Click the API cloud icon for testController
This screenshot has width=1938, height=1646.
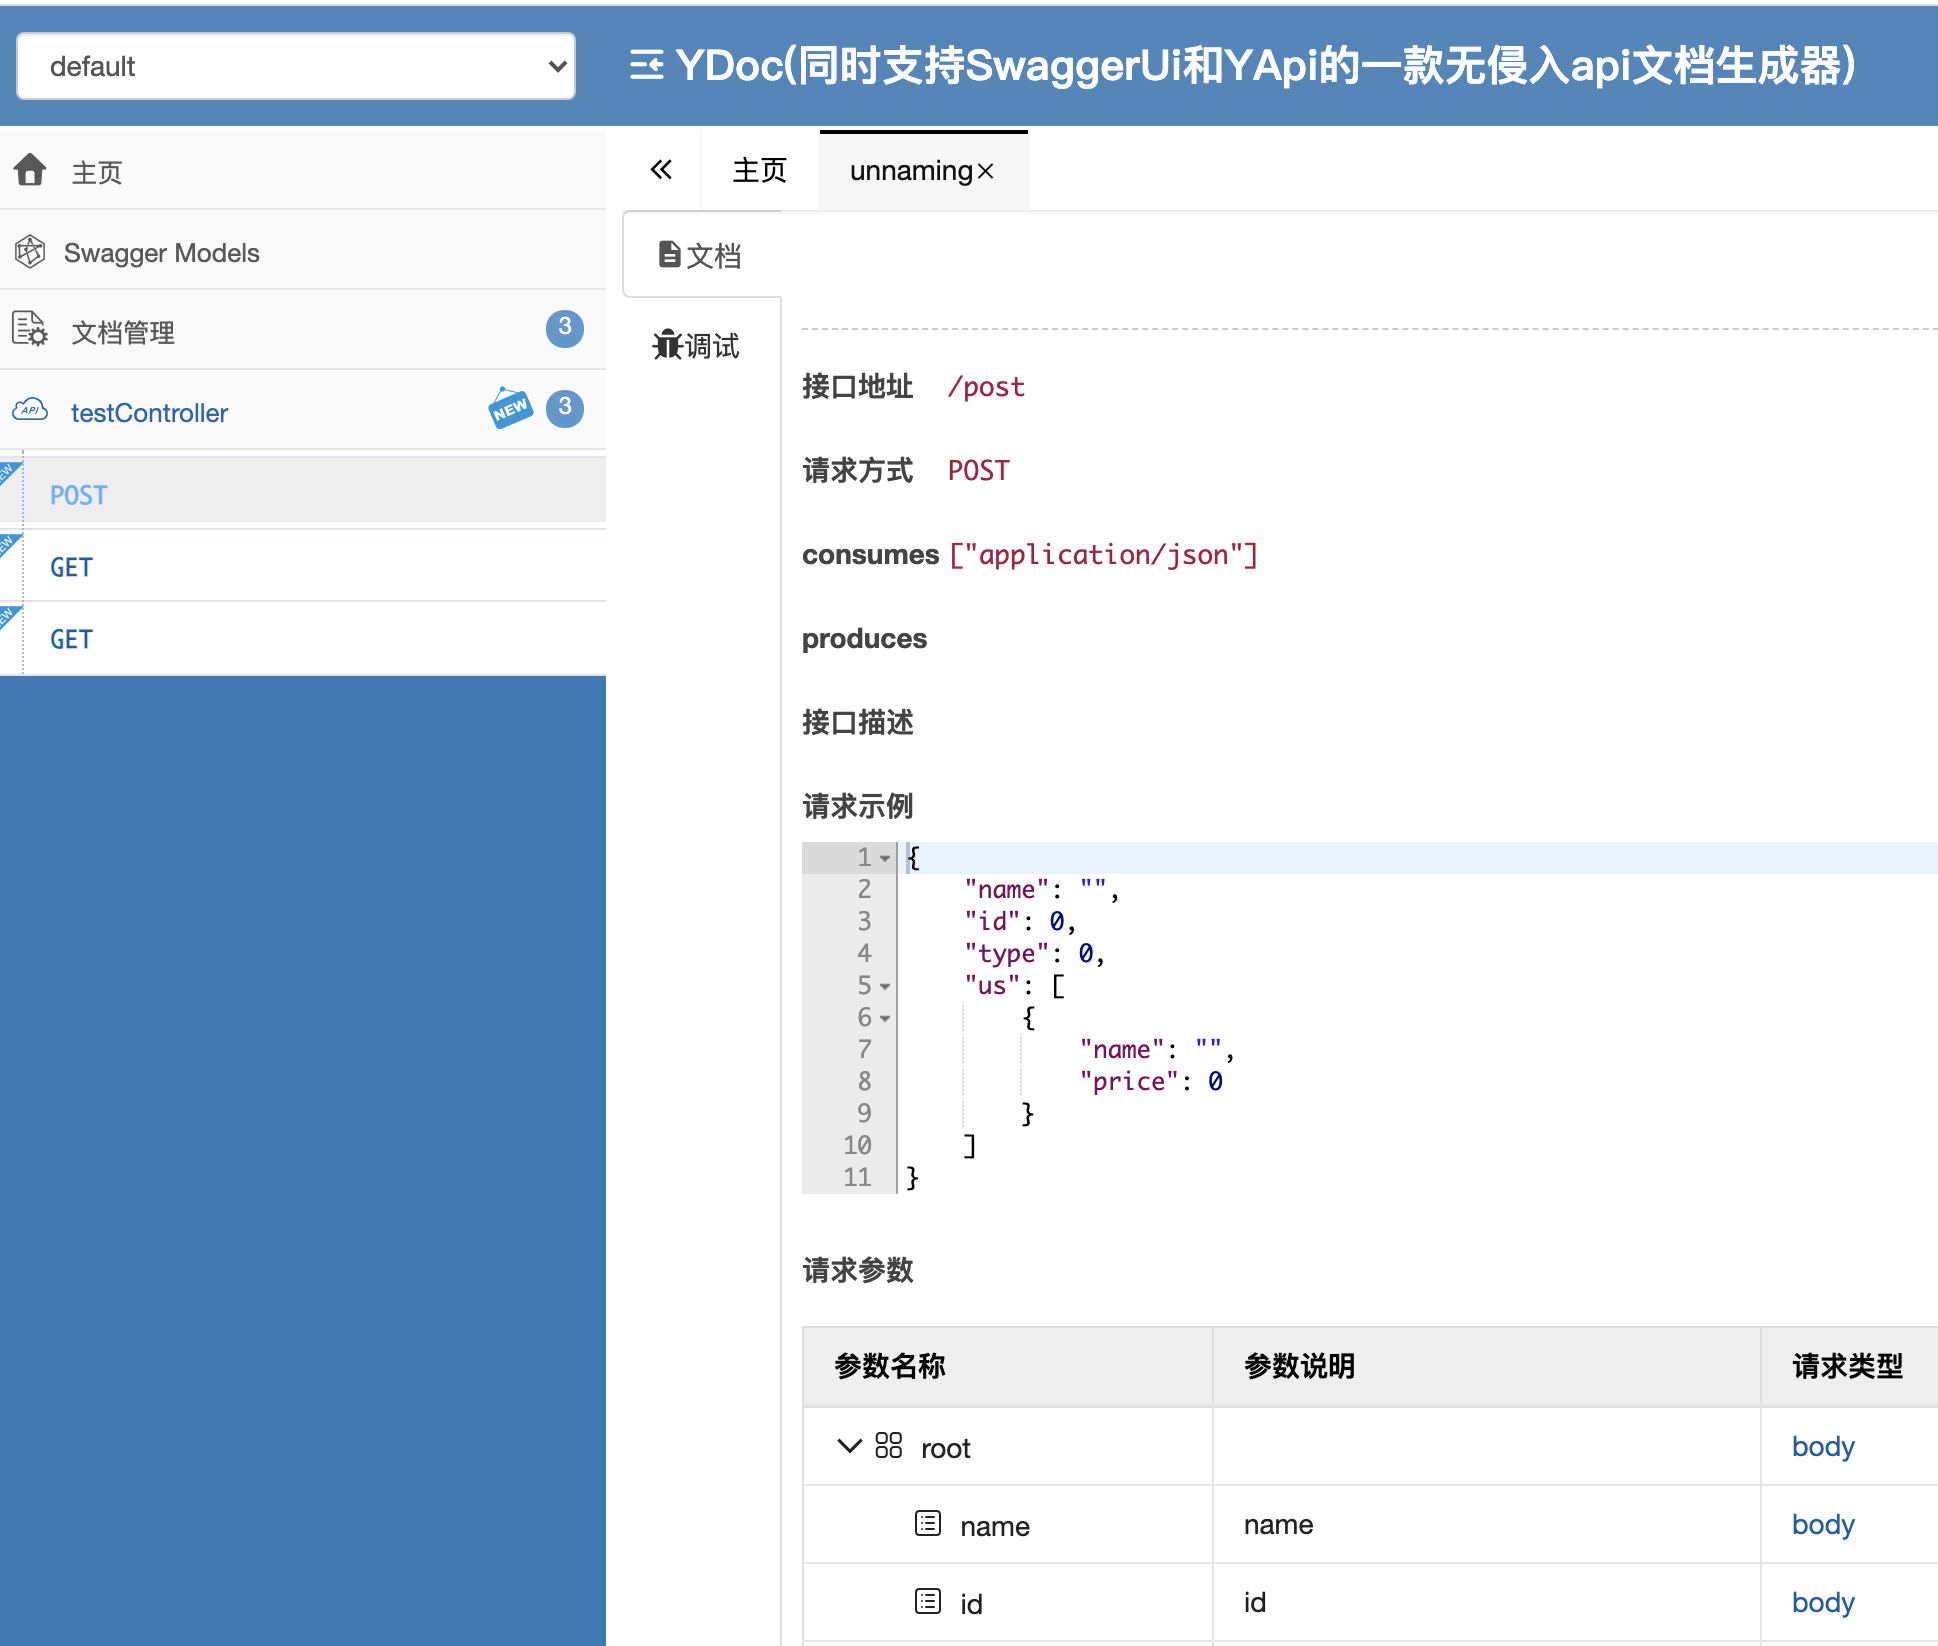pyautogui.click(x=30, y=411)
